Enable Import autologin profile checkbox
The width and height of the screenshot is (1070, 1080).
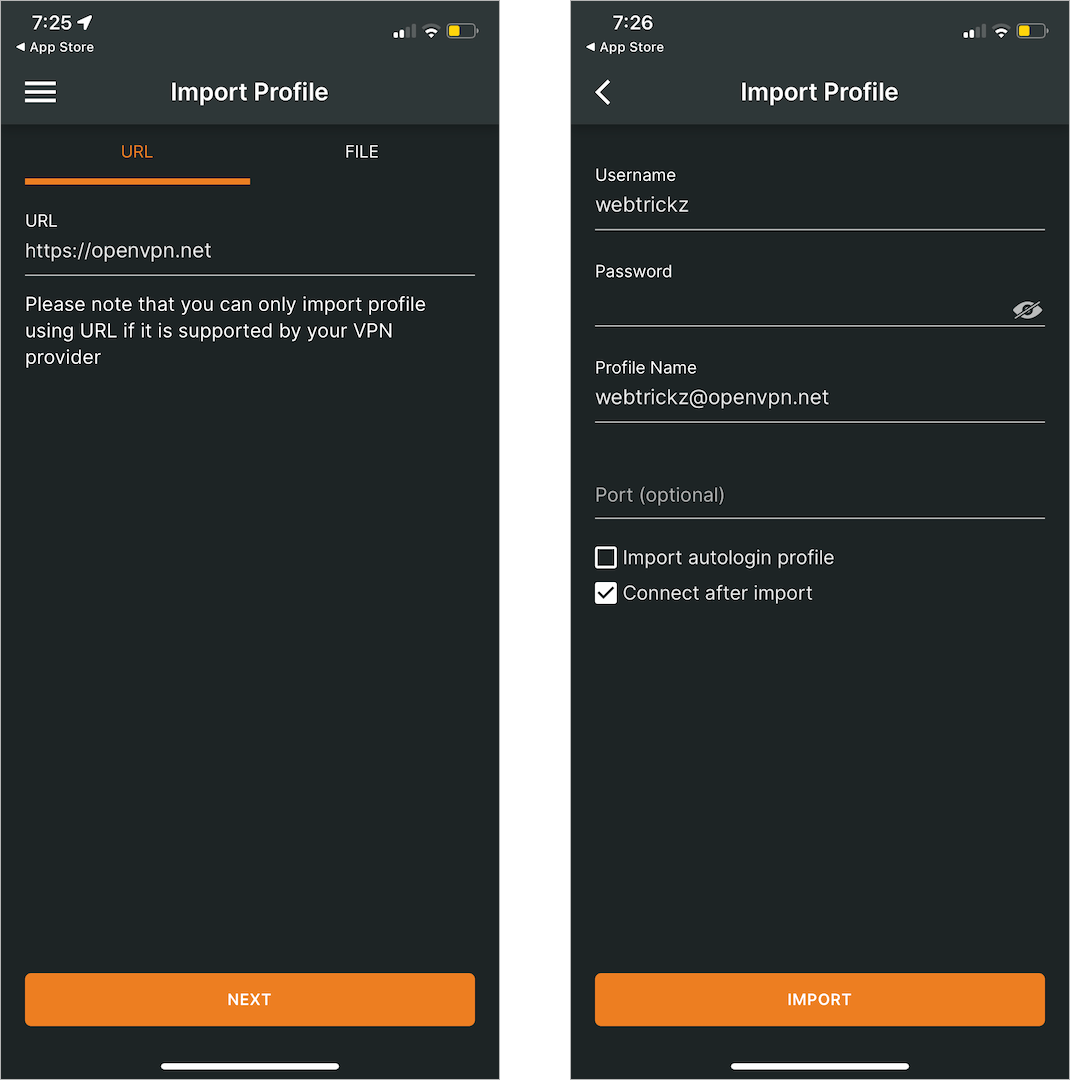point(606,557)
